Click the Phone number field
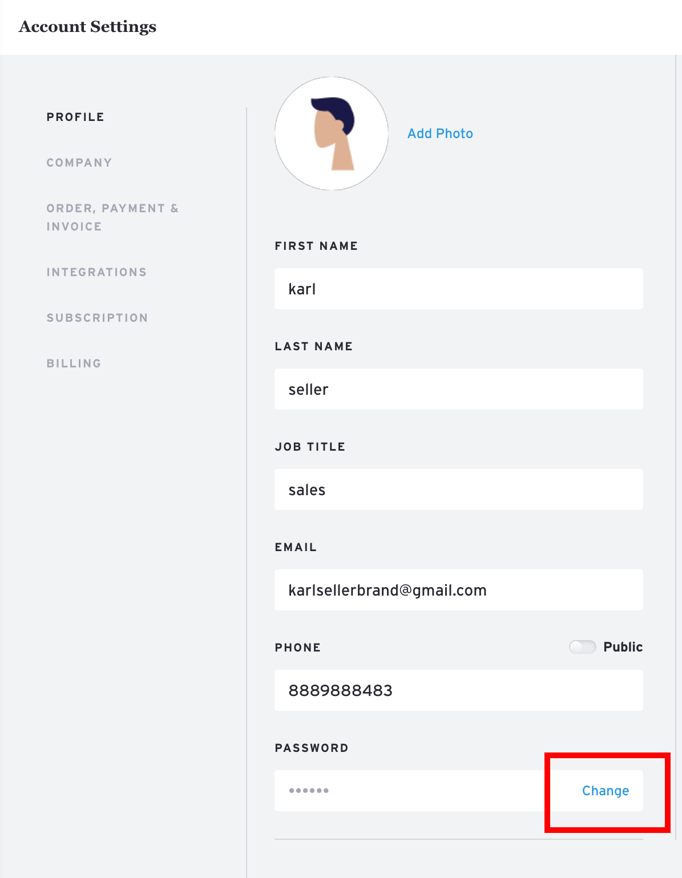Viewport: 682px width, 878px height. [458, 691]
